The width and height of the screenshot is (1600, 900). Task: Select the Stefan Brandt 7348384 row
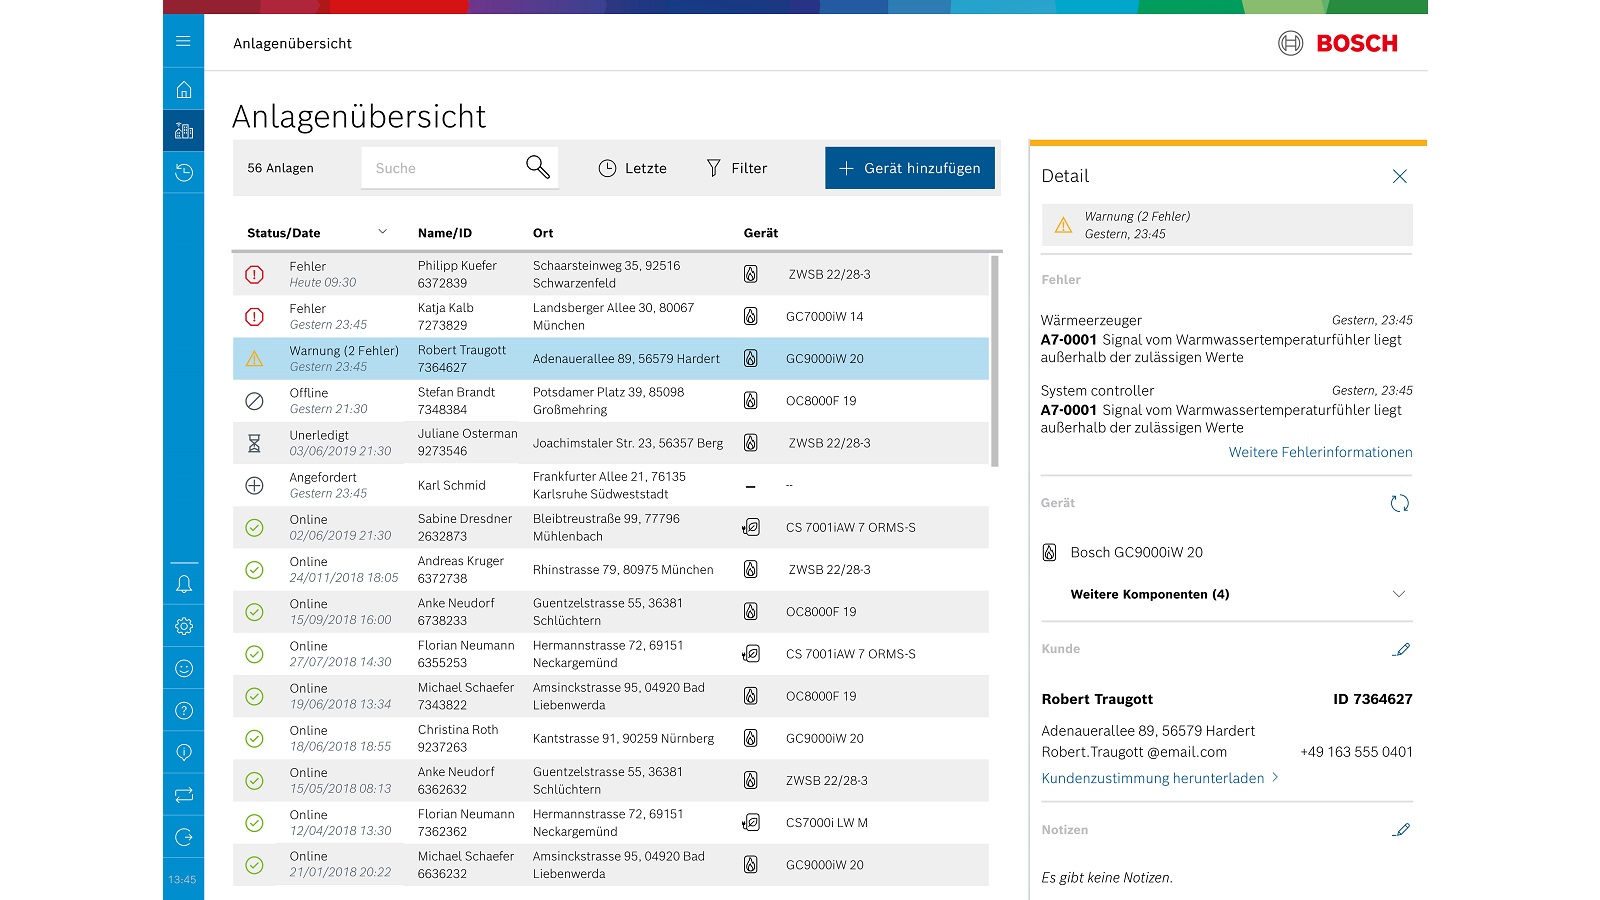(x=611, y=401)
